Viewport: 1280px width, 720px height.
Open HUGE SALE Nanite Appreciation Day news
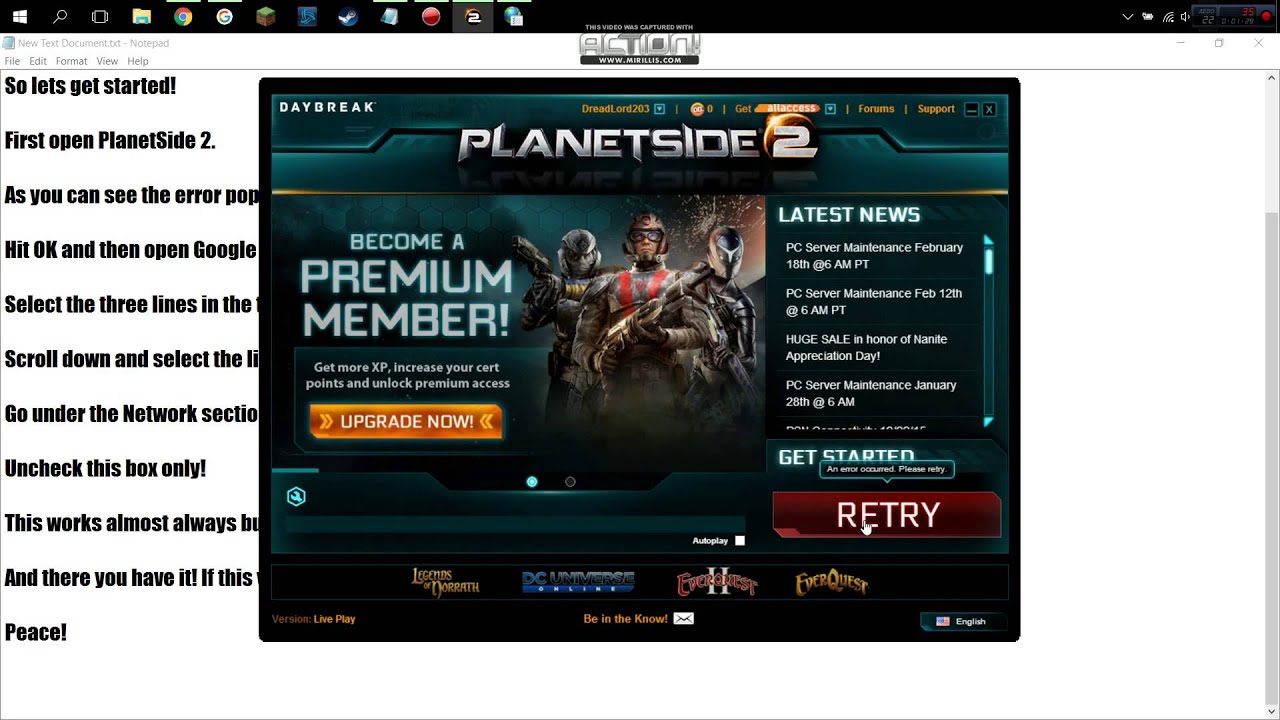pyautogui.click(x=866, y=348)
